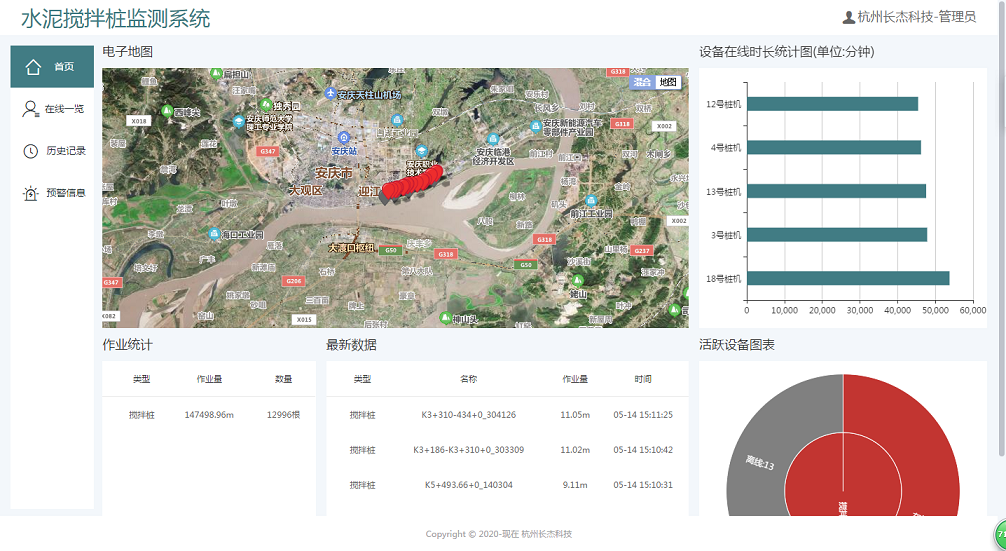Click the 18号桩机 bar in the chart
The height and width of the screenshot is (551, 1006).
click(x=847, y=279)
